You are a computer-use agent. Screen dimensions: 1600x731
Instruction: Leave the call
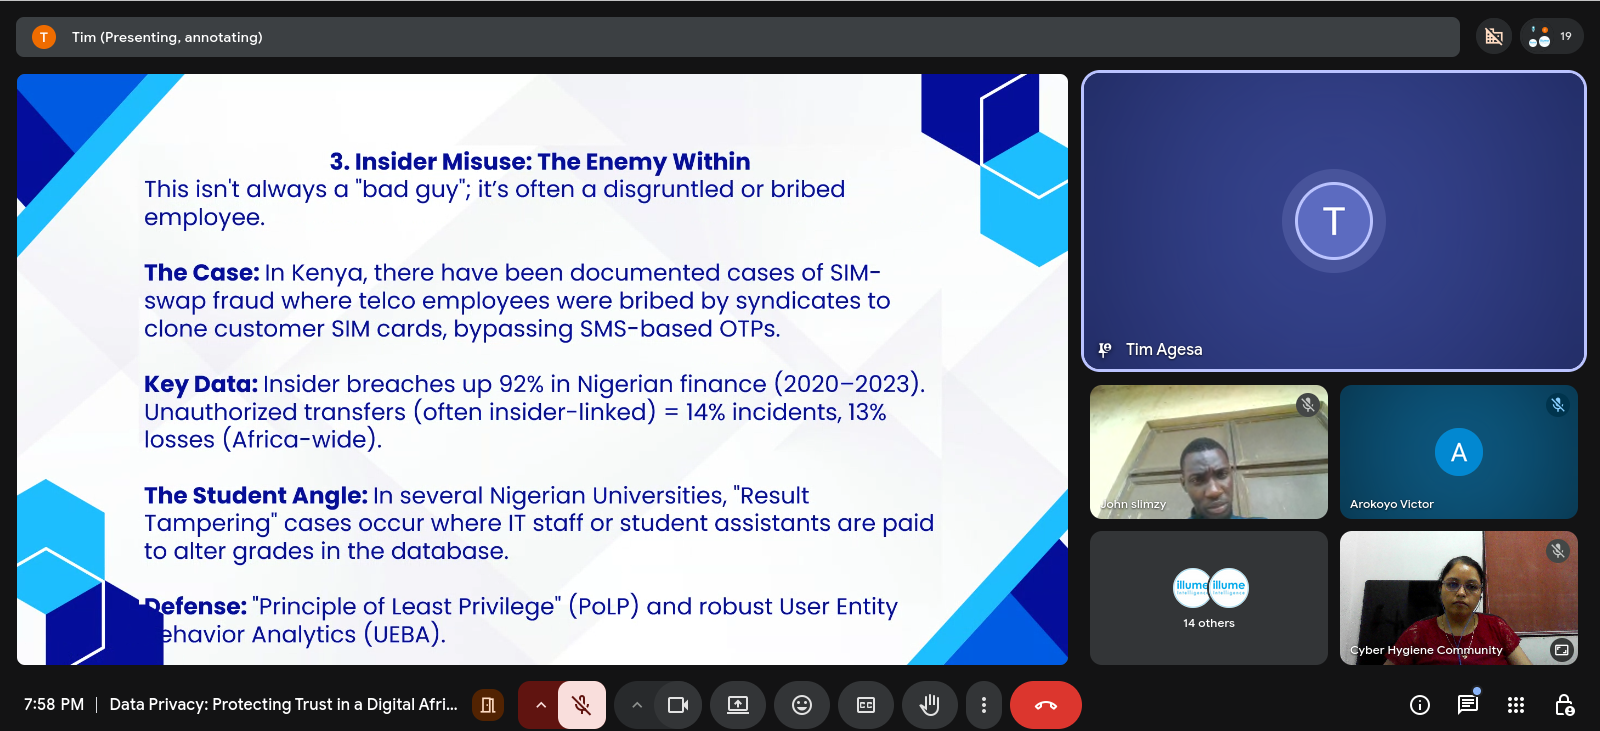click(x=1045, y=705)
